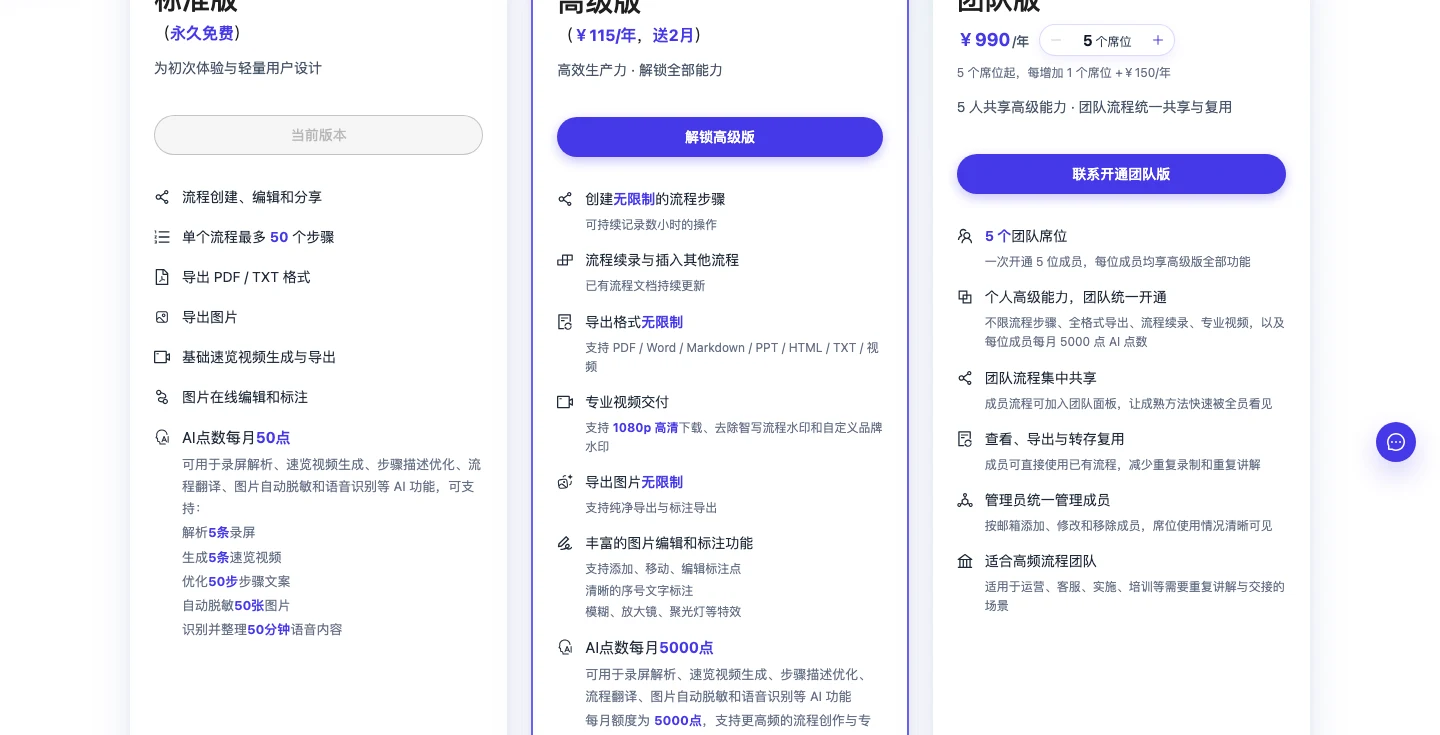Click the 优化50步步骤文案 line
Screen dimensions: 1440x735
236,581
